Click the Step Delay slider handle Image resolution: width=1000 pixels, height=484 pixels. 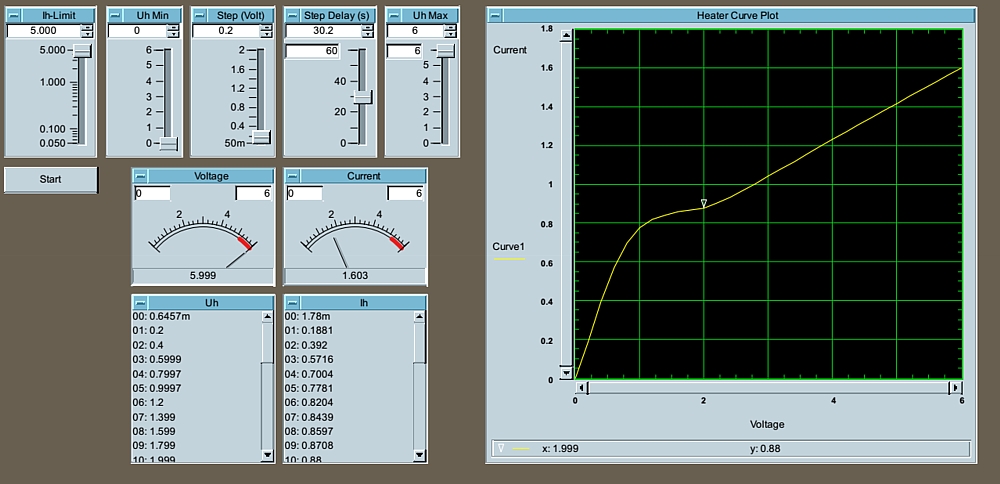(x=363, y=97)
